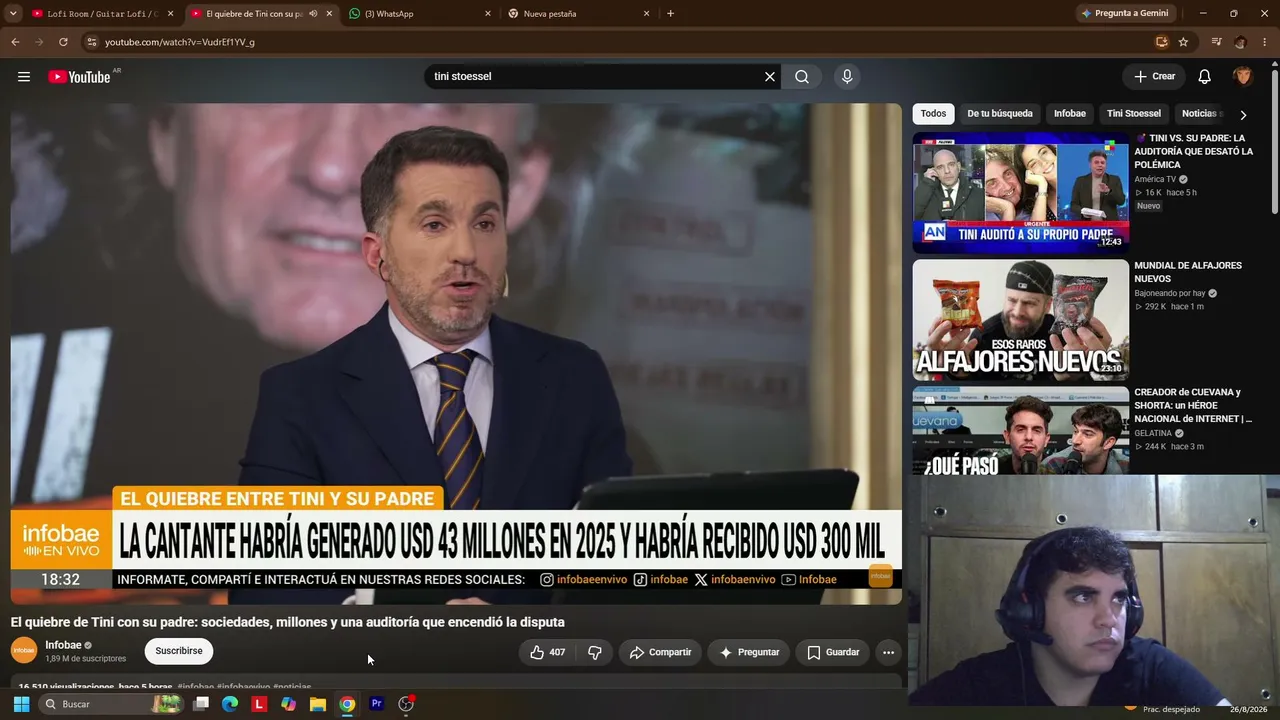Close the WhatsApp tab
The width and height of the screenshot is (1280, 720).
click(x=488, y=14)
